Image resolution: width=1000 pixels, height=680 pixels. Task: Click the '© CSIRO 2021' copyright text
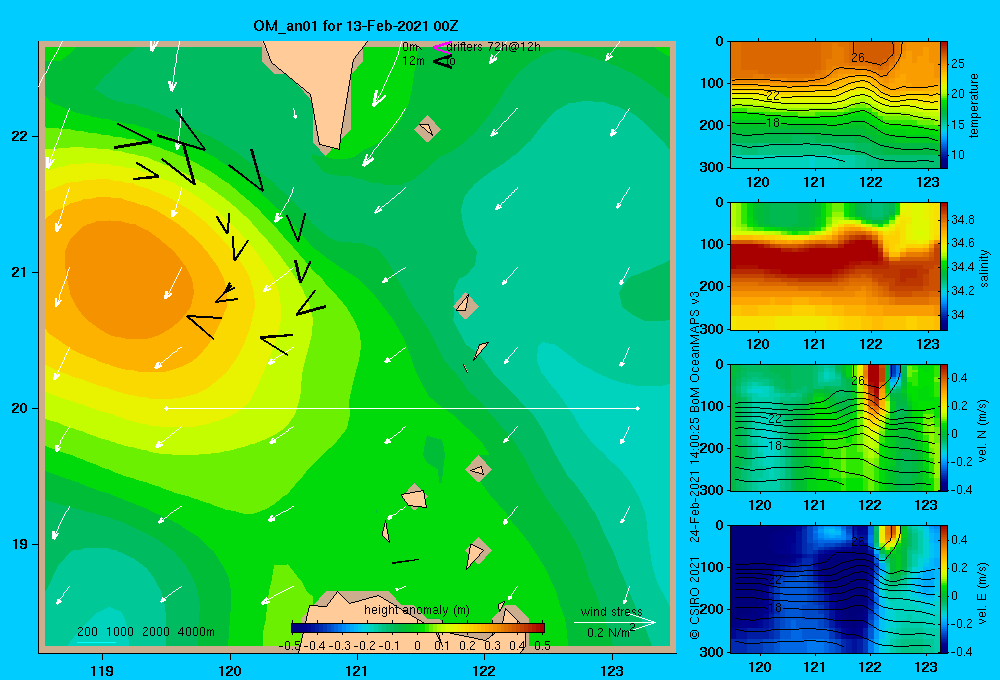695,598
